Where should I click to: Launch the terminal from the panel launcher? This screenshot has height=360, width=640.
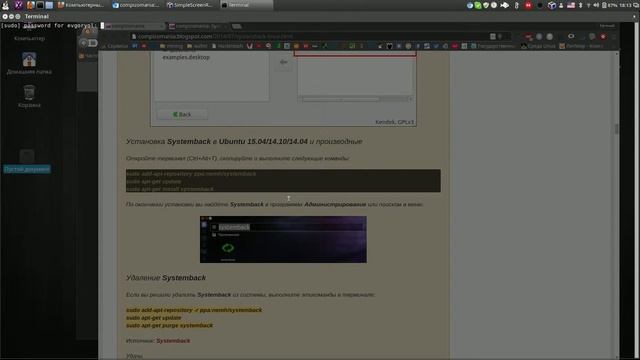[40, 5]
